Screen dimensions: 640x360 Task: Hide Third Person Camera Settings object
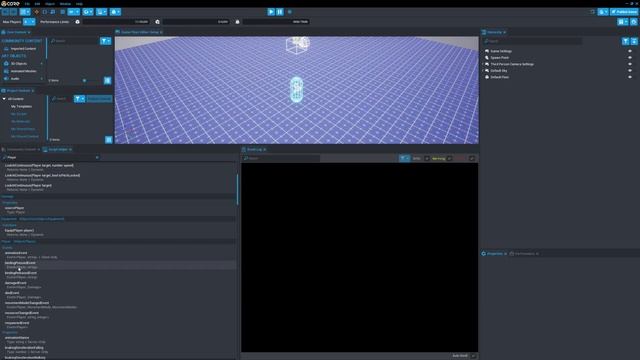630,64
